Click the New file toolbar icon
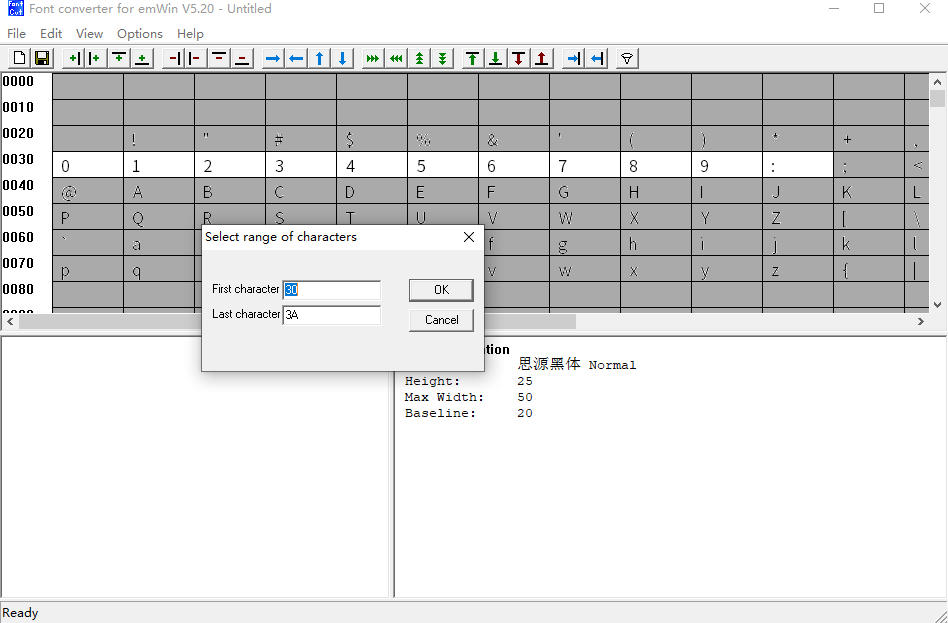 coord(18,58)
